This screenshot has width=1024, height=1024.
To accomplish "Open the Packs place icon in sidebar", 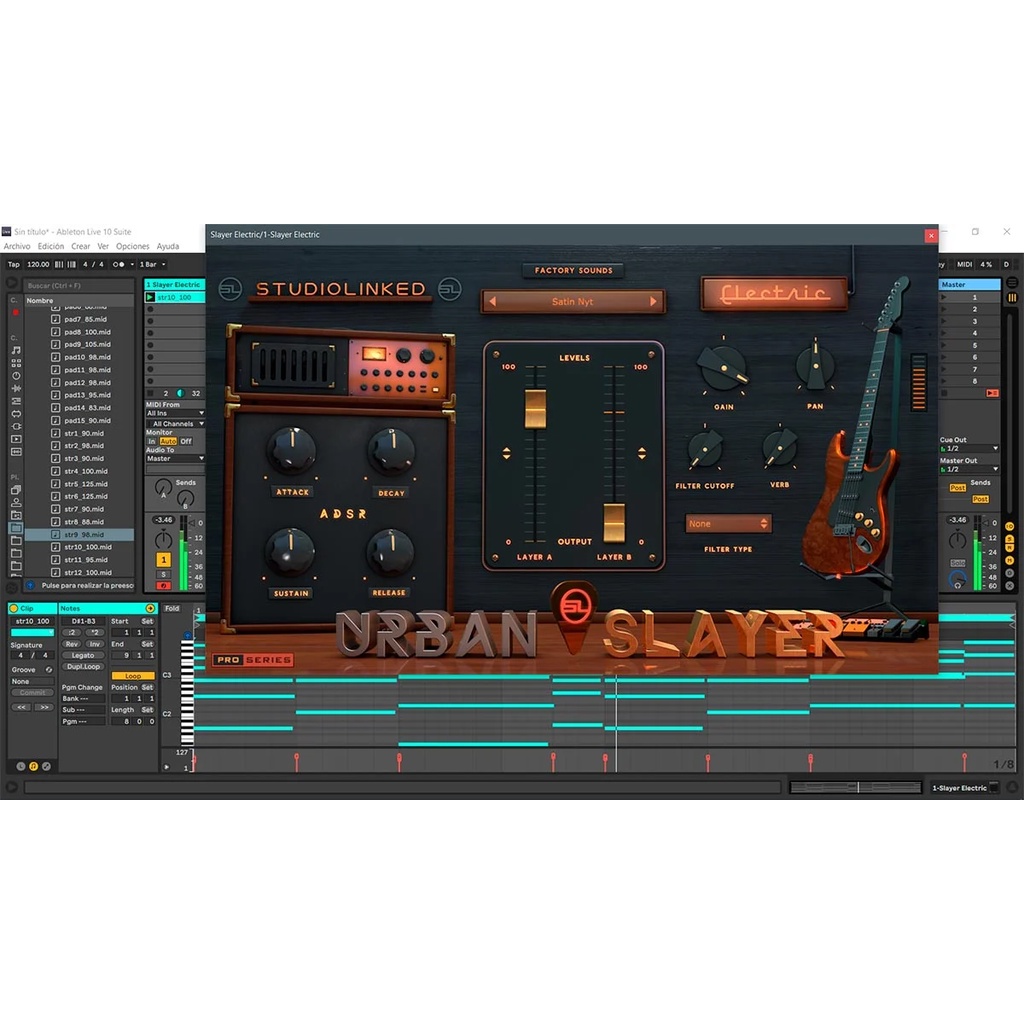I will pos(16,490).
